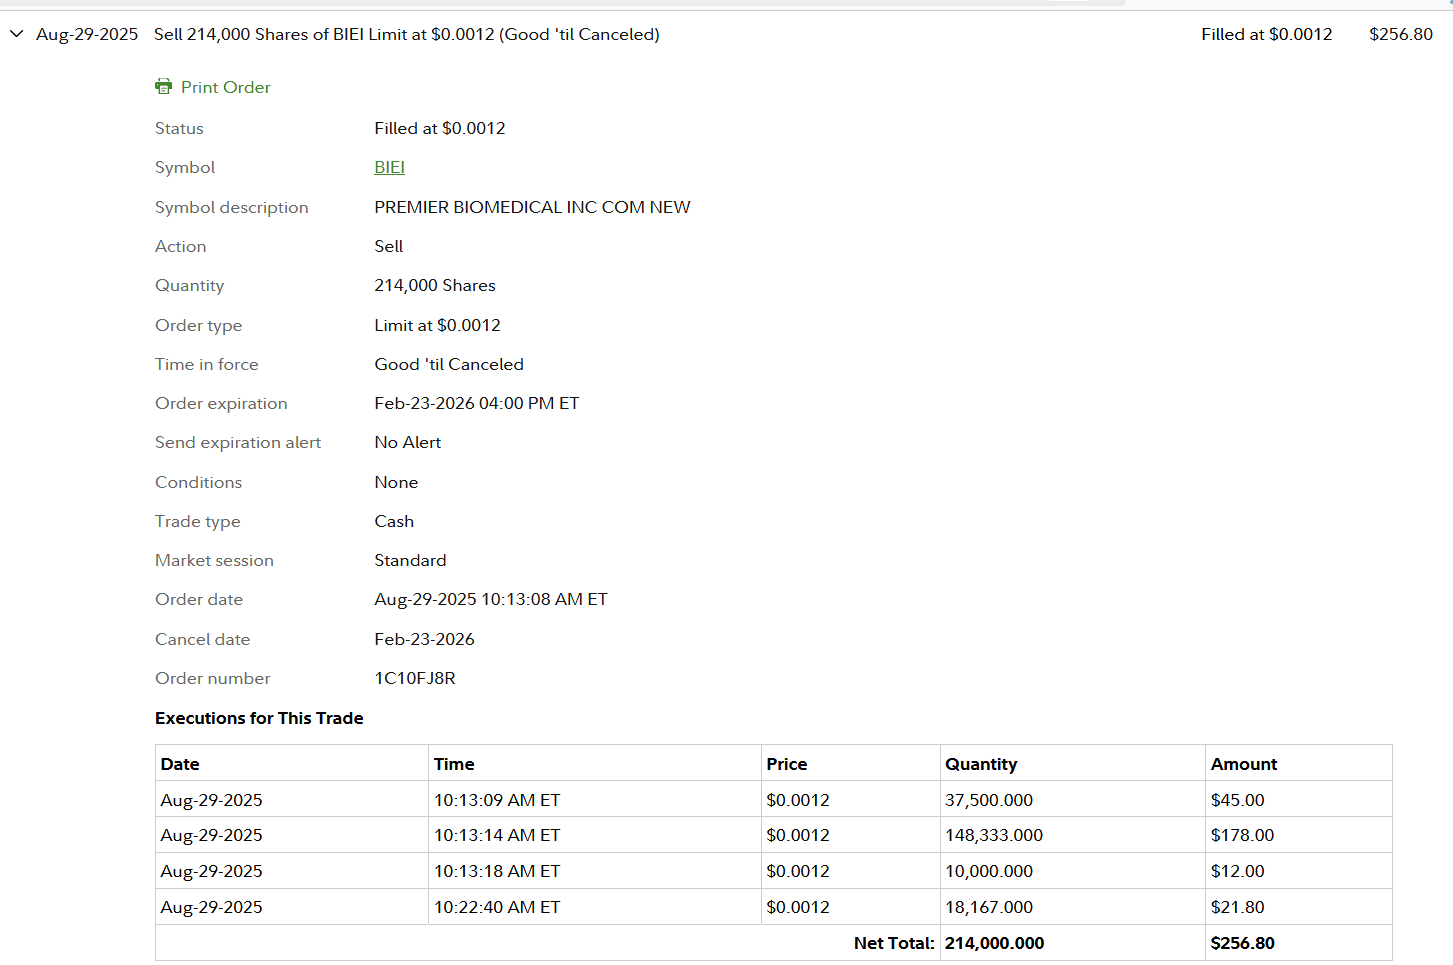Image resolution: width=1453 pixels, height=965 pixels.
Task: Click execution amount '$178.00'
Action: coord(1243,835)
